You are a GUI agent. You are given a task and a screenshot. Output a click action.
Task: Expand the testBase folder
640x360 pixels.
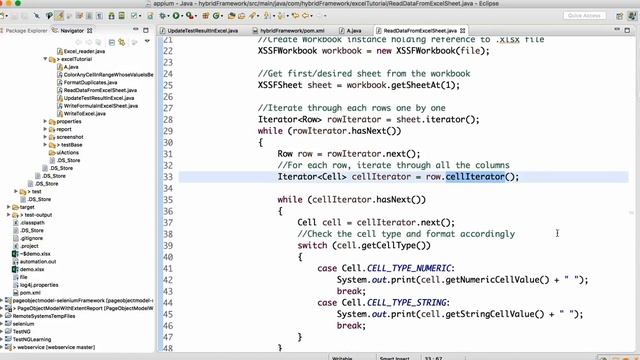coord(45,144)
